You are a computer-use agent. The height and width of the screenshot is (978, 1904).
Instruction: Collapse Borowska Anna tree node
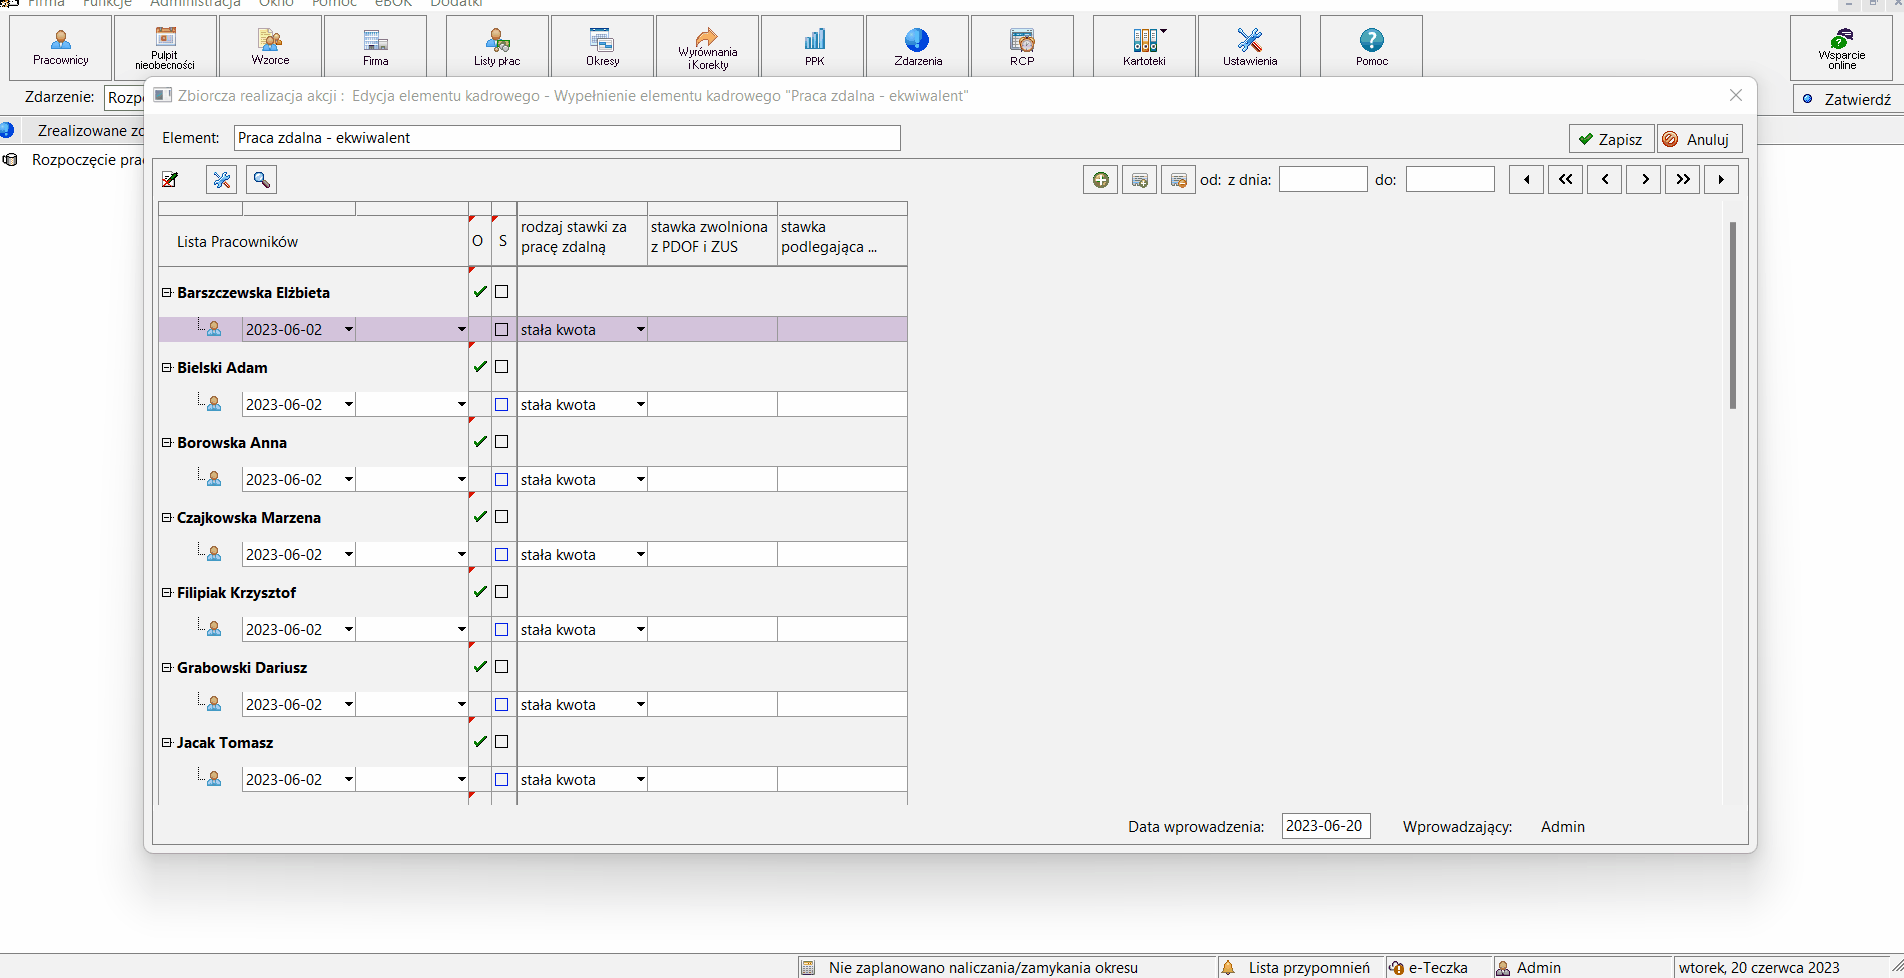(x=167, y=443)
